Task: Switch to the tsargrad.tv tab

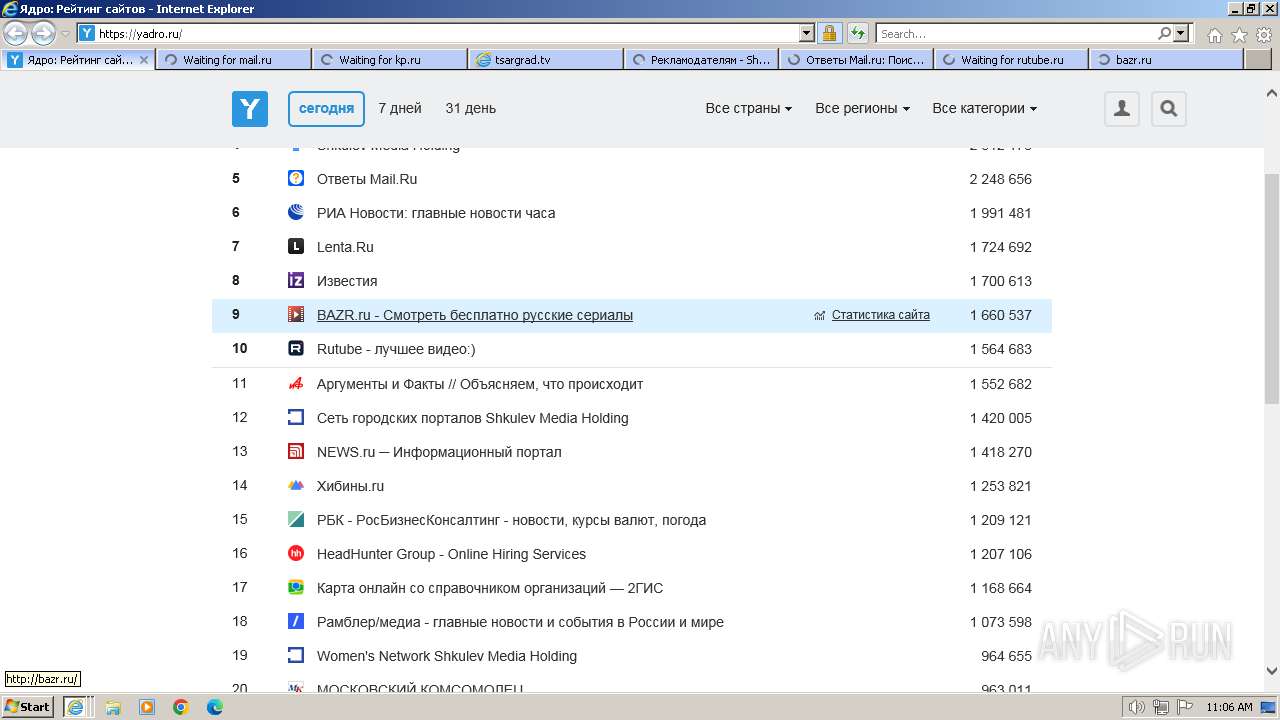Action: pos(545,60)
